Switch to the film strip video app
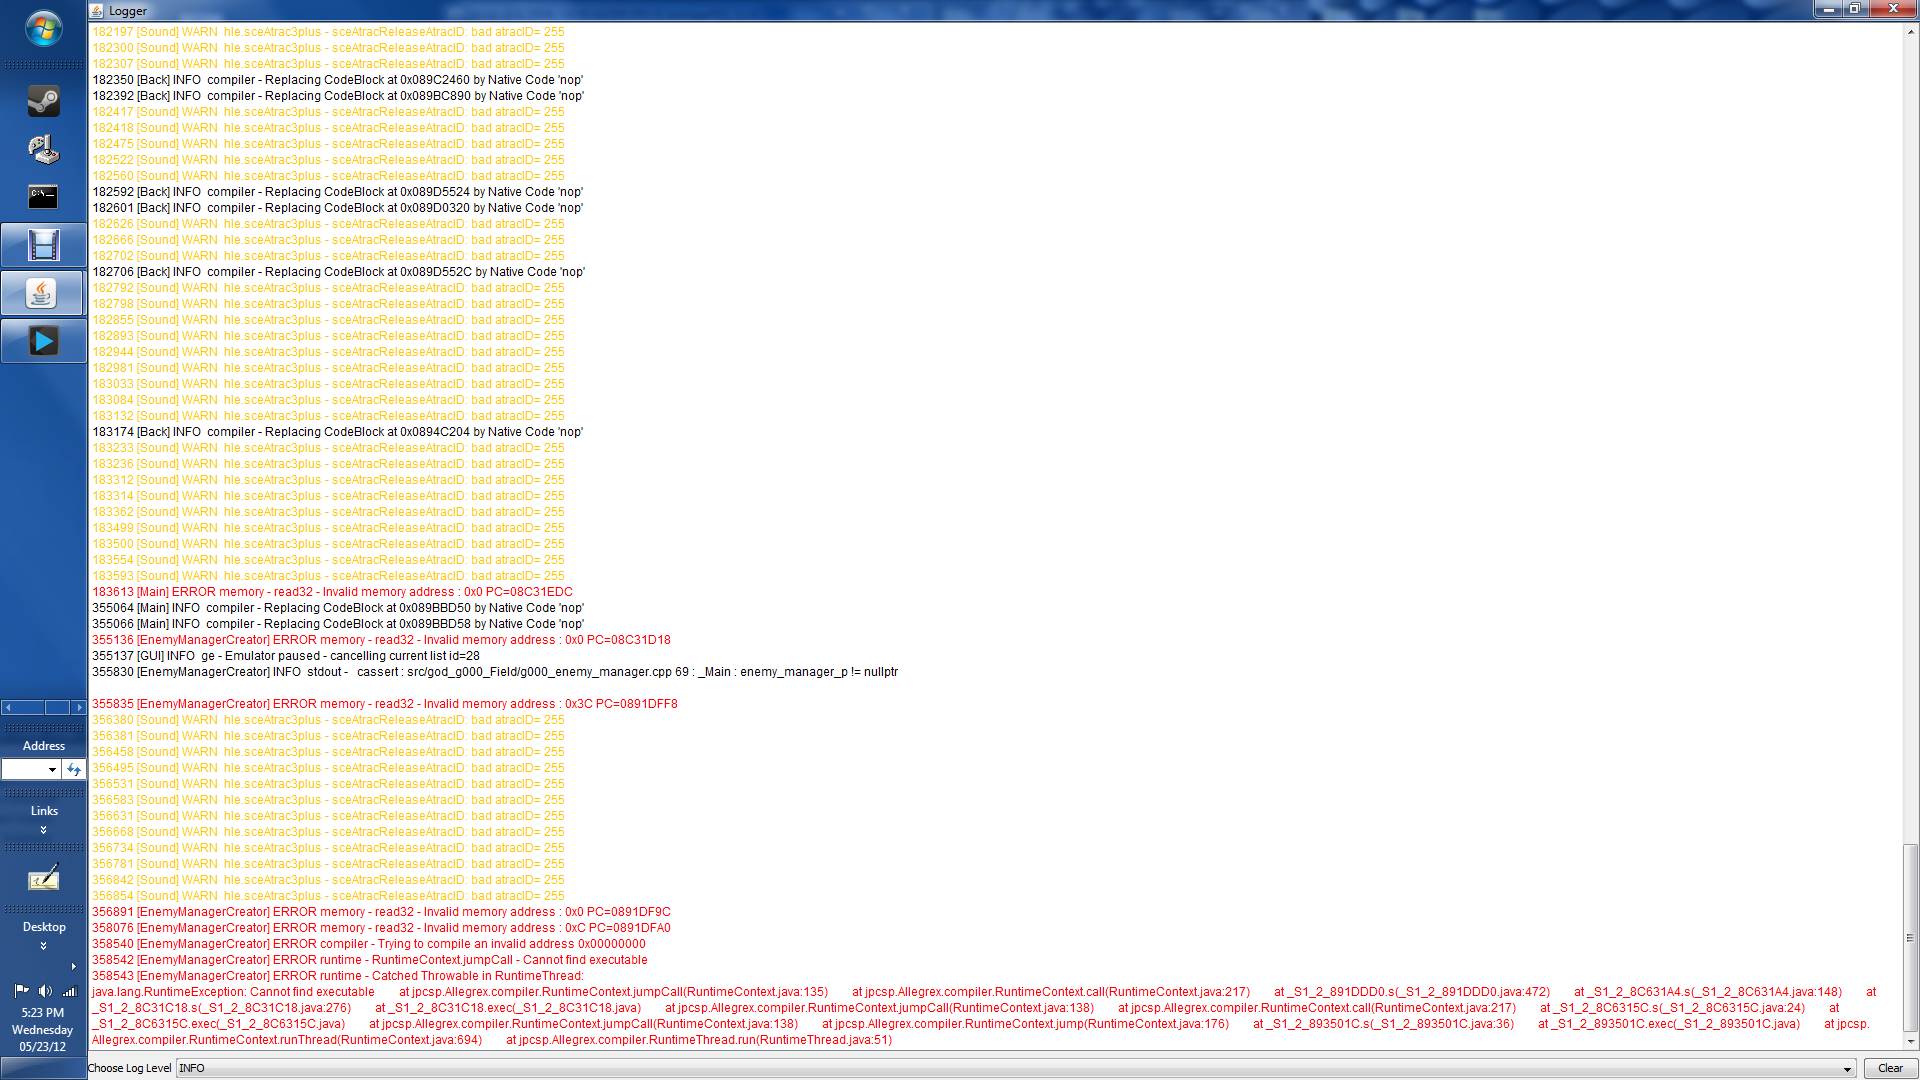Viewport: 1920px width, 1080px height. (43, 245)
